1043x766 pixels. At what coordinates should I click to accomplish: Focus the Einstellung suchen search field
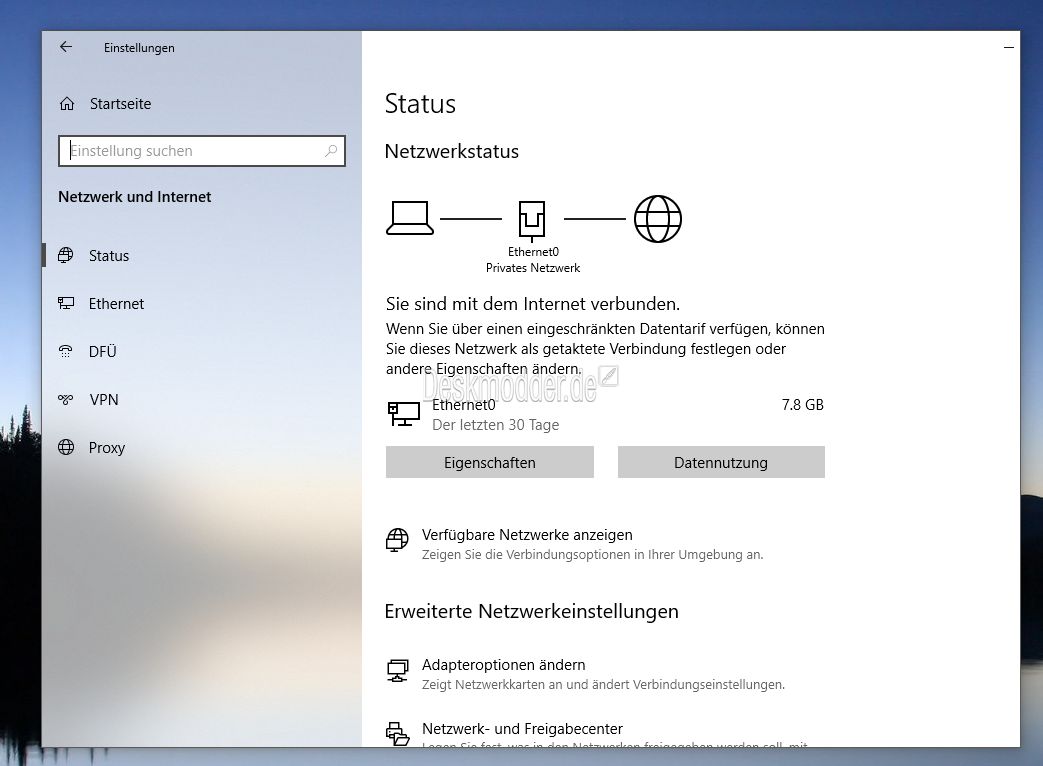pos(202,151)
